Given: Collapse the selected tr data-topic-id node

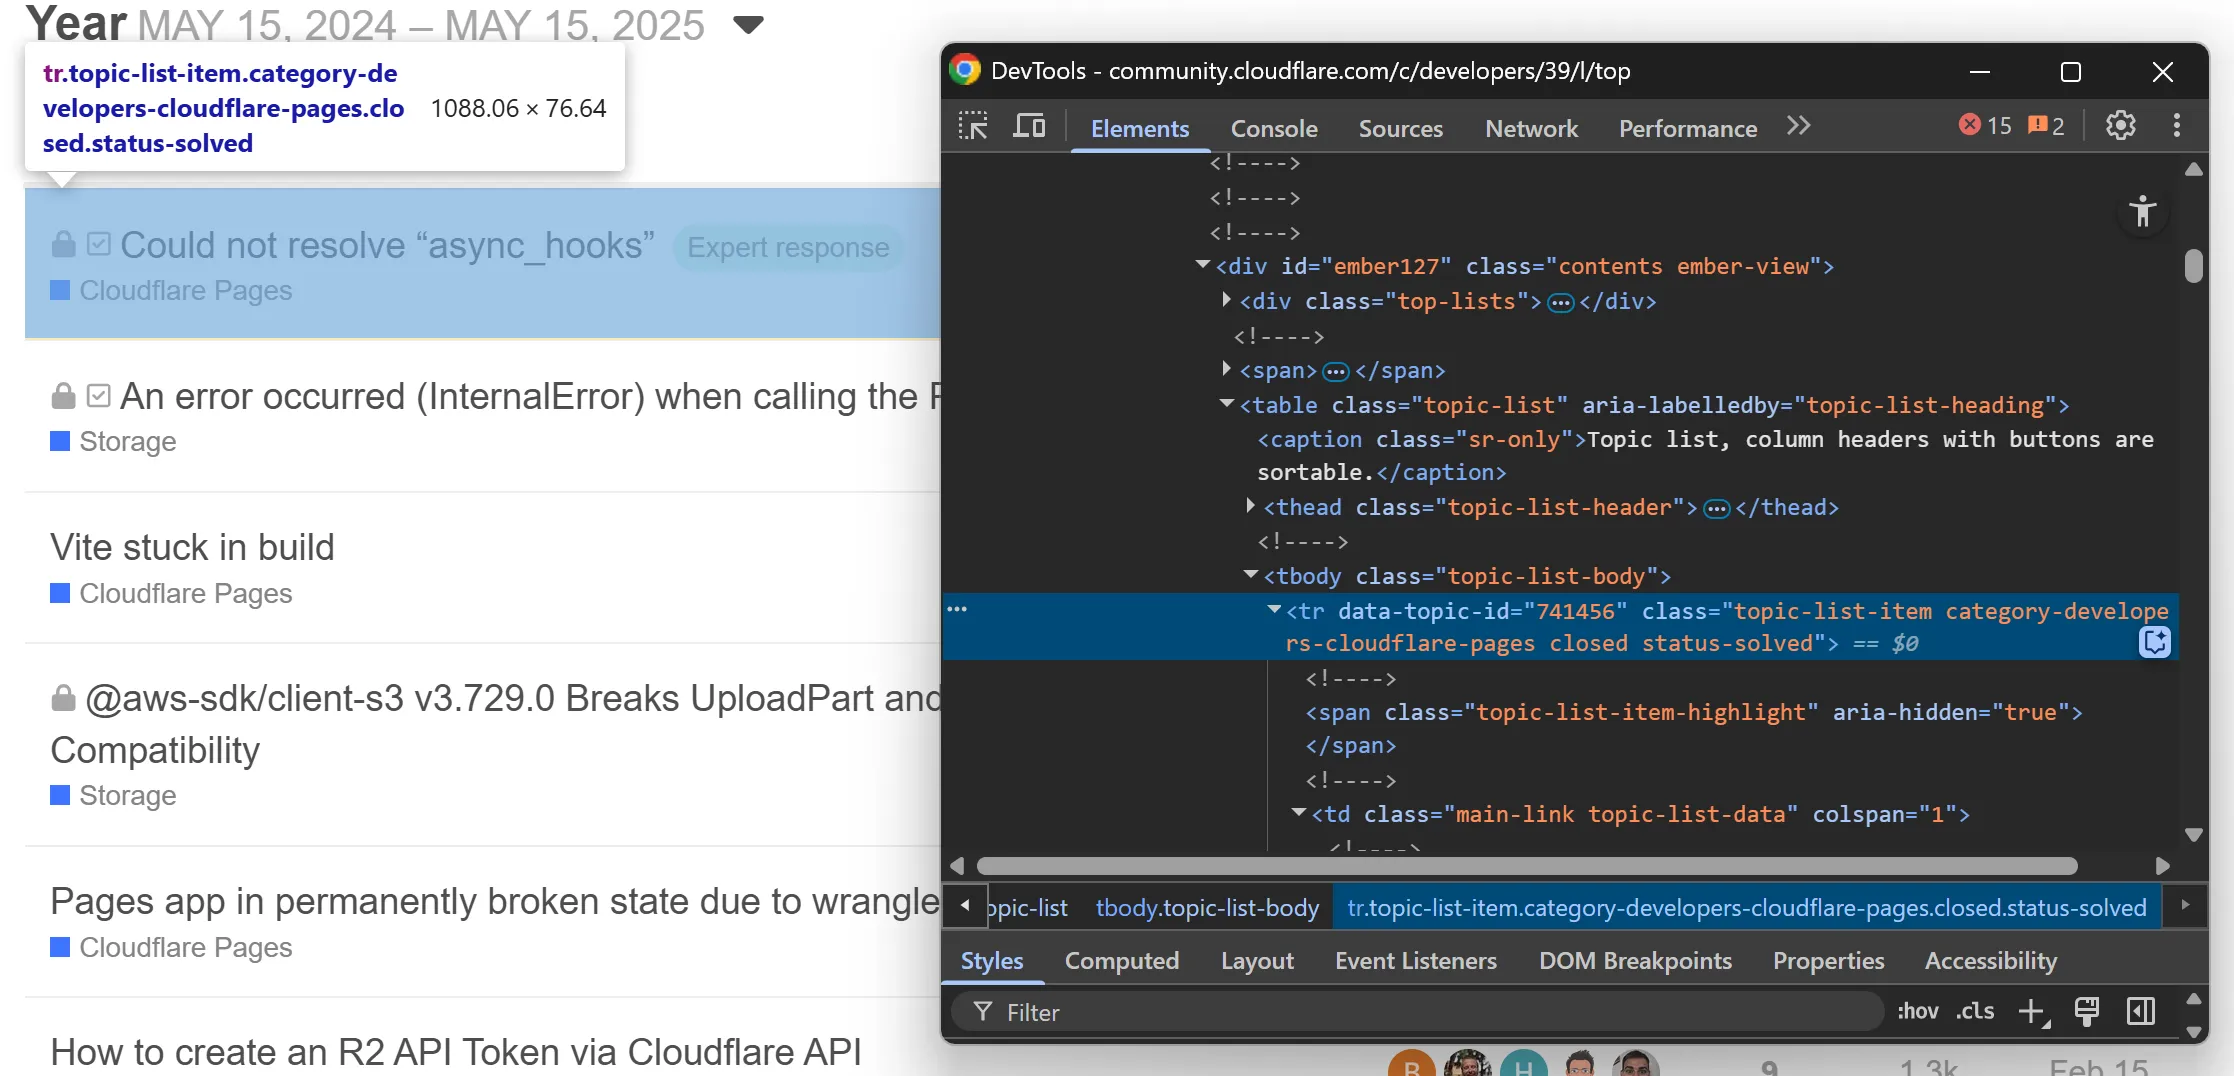Looking at the screenshot, I should [x=1274, y=609].
